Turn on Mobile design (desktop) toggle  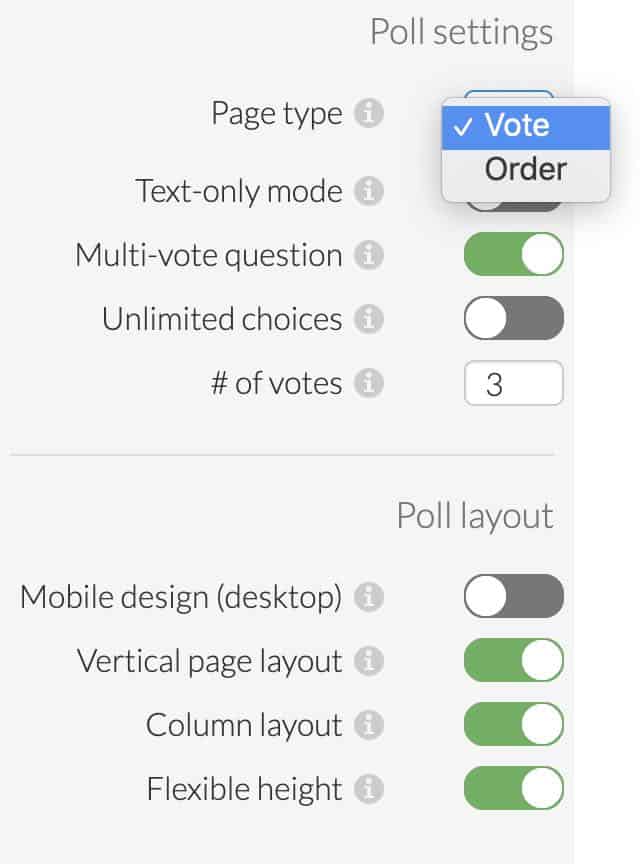(514, 596)
